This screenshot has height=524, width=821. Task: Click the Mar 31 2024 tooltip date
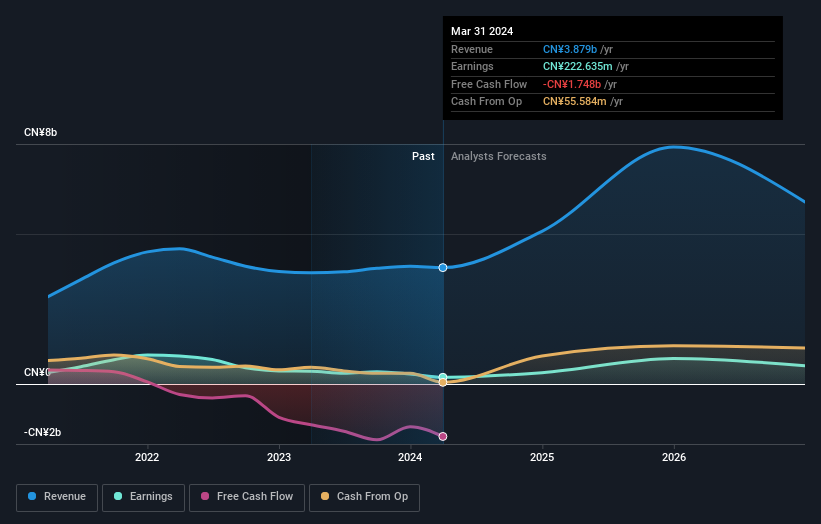pos(482,31)
